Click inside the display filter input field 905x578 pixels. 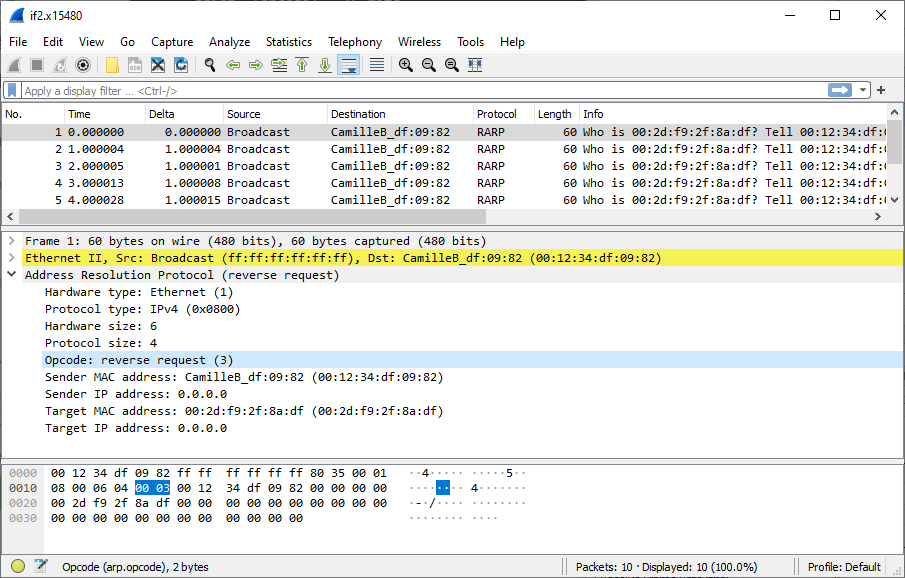point(400,90)
